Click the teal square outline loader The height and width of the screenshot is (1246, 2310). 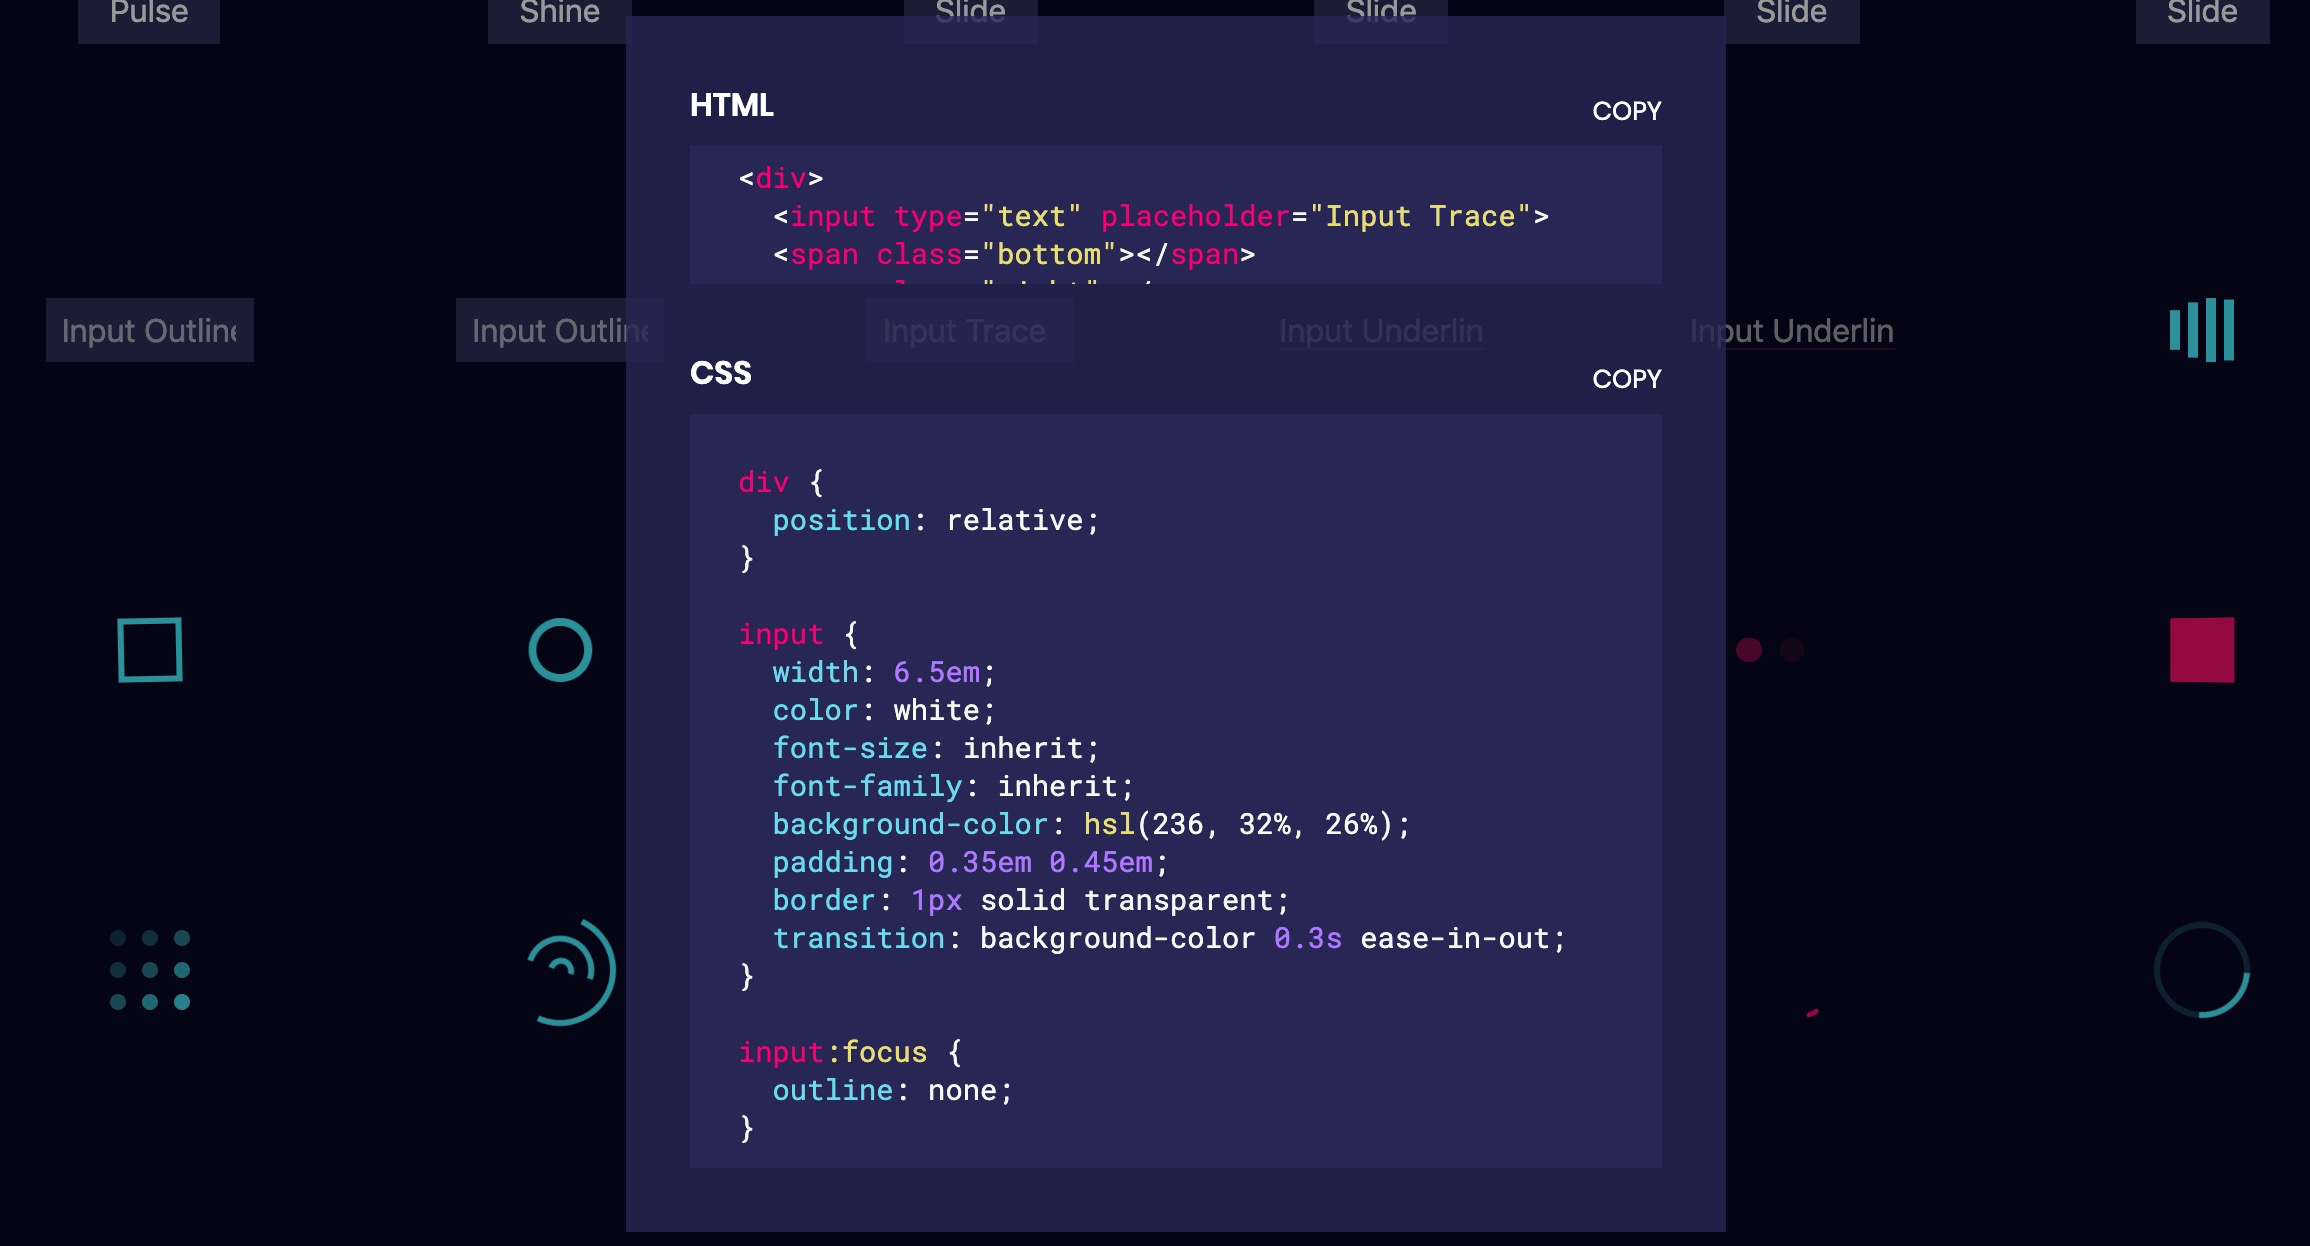point(150,650)
